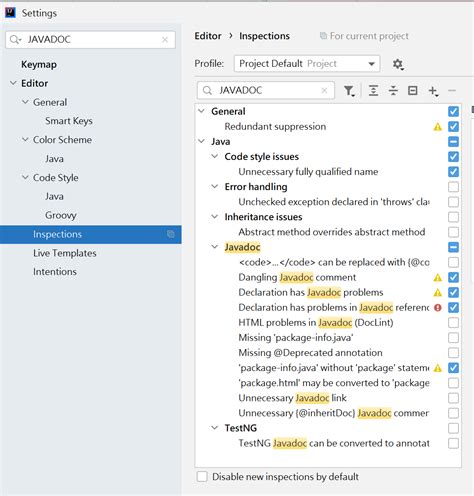
Task: Click the Expand All tree icon
Action: 373,91
